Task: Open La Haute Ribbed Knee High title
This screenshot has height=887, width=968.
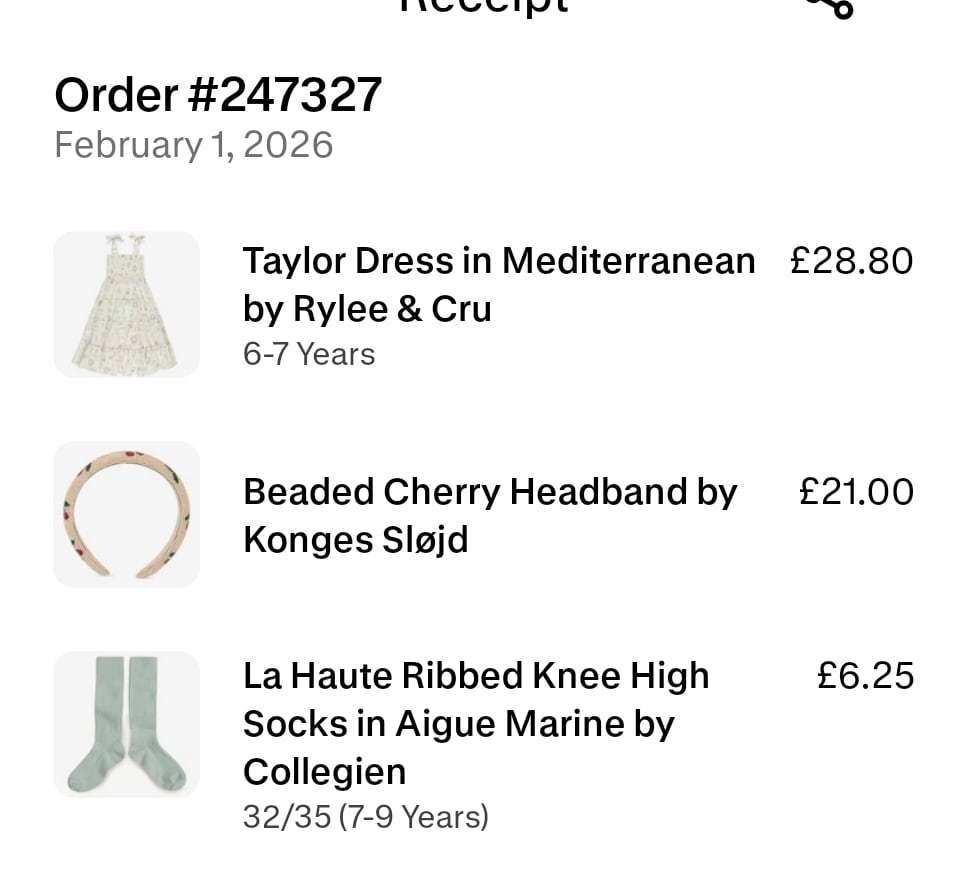Action: point(476,676)
